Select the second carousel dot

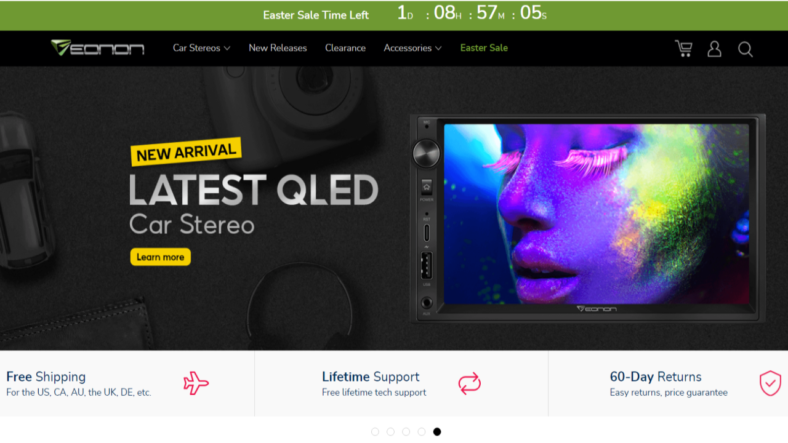point(390,431)
